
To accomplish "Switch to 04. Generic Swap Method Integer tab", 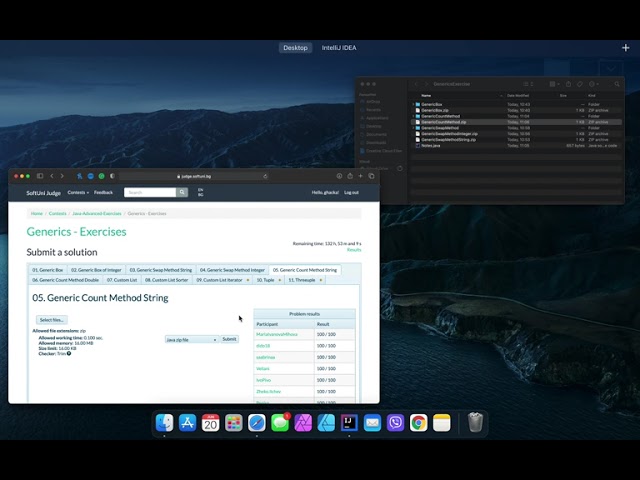I will [x=232, y=270].
